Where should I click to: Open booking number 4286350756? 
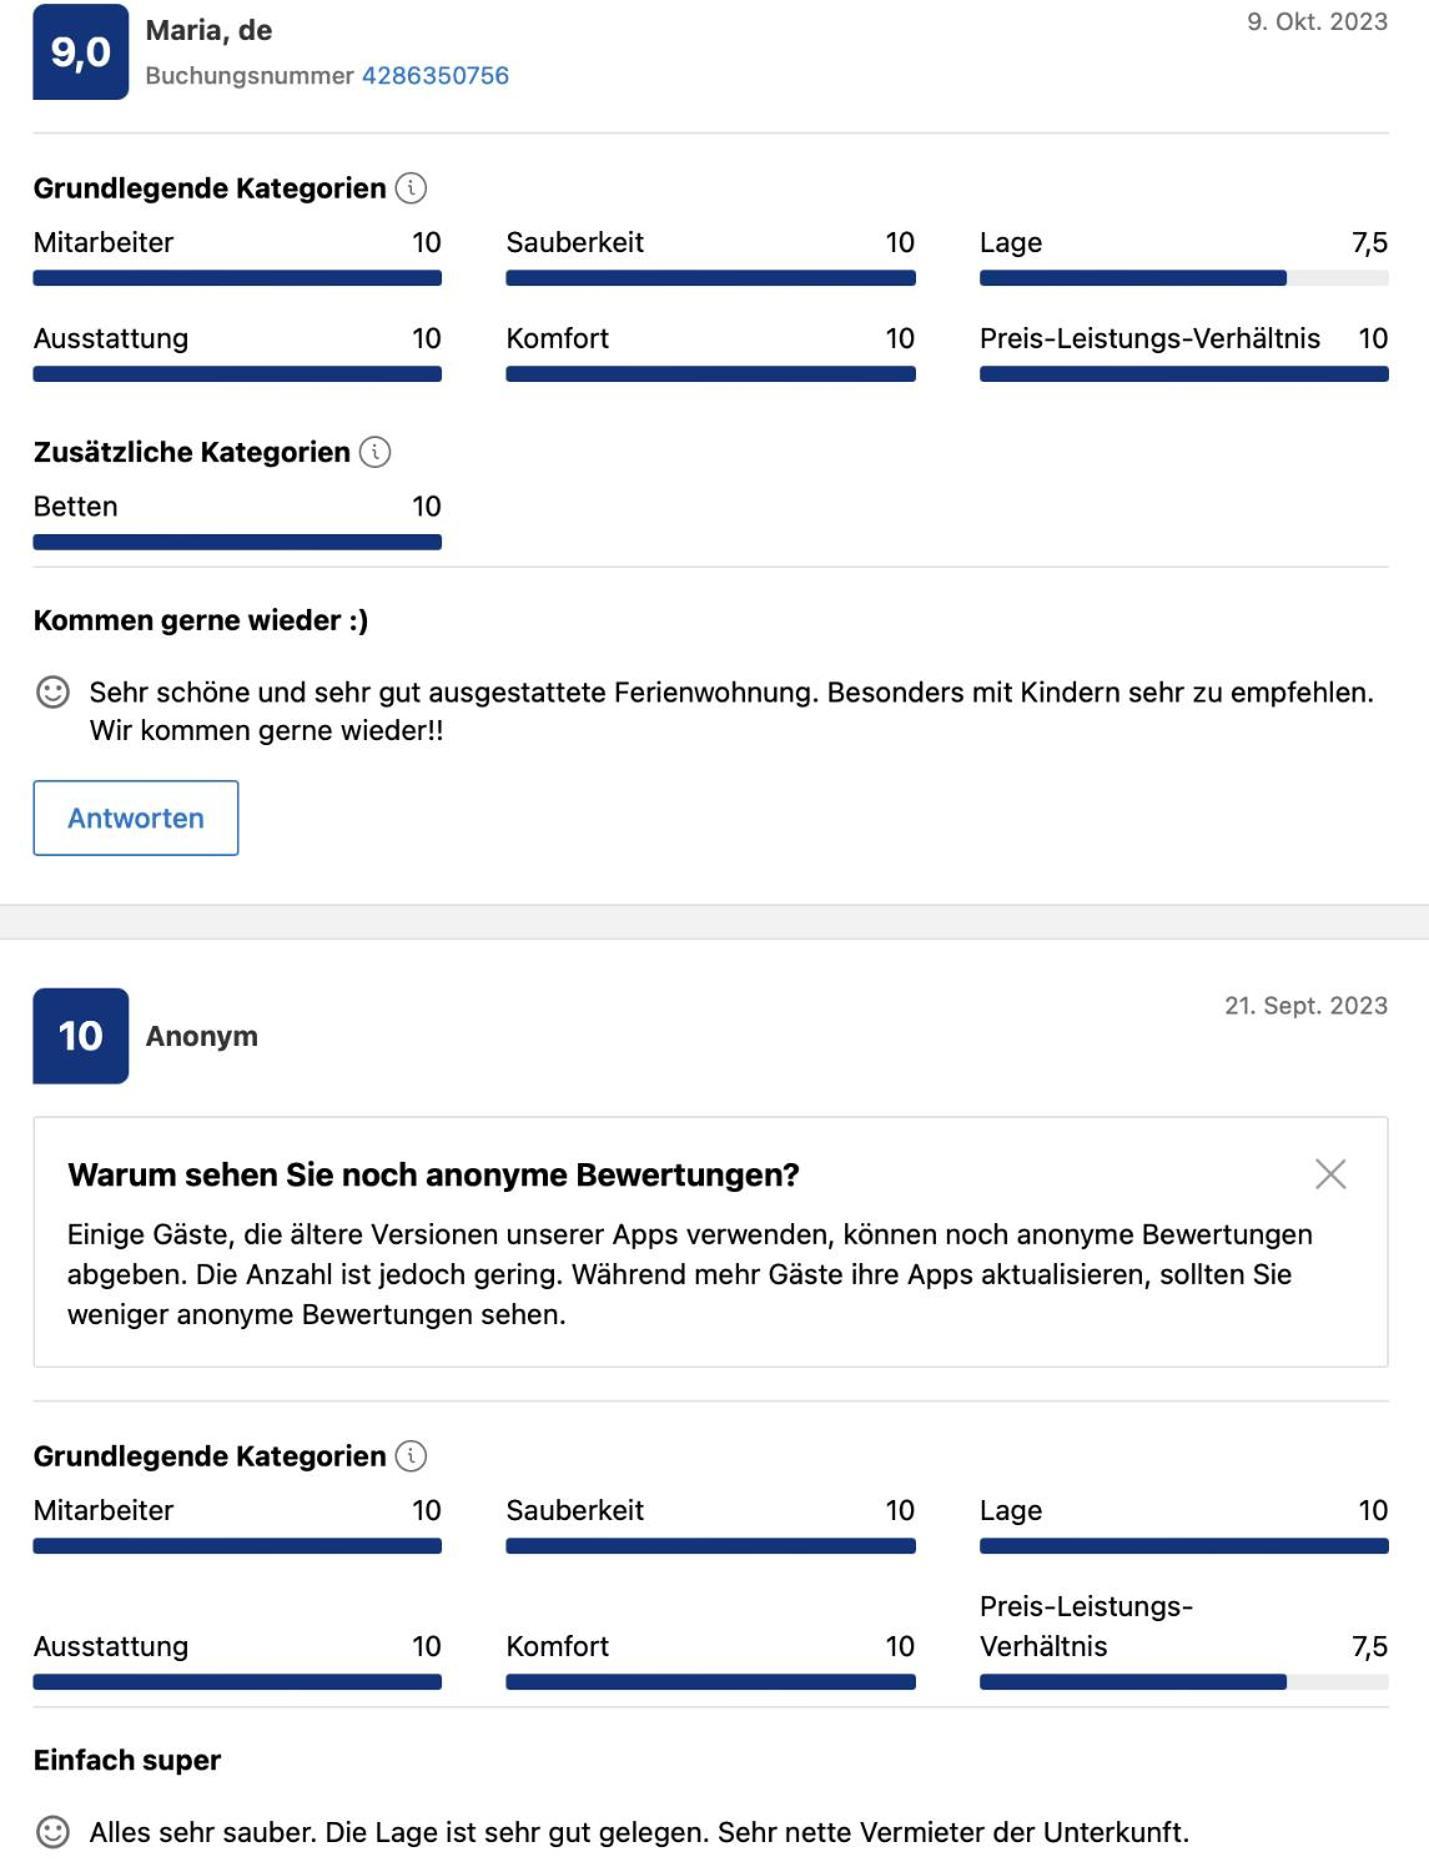tap(435, 76)
